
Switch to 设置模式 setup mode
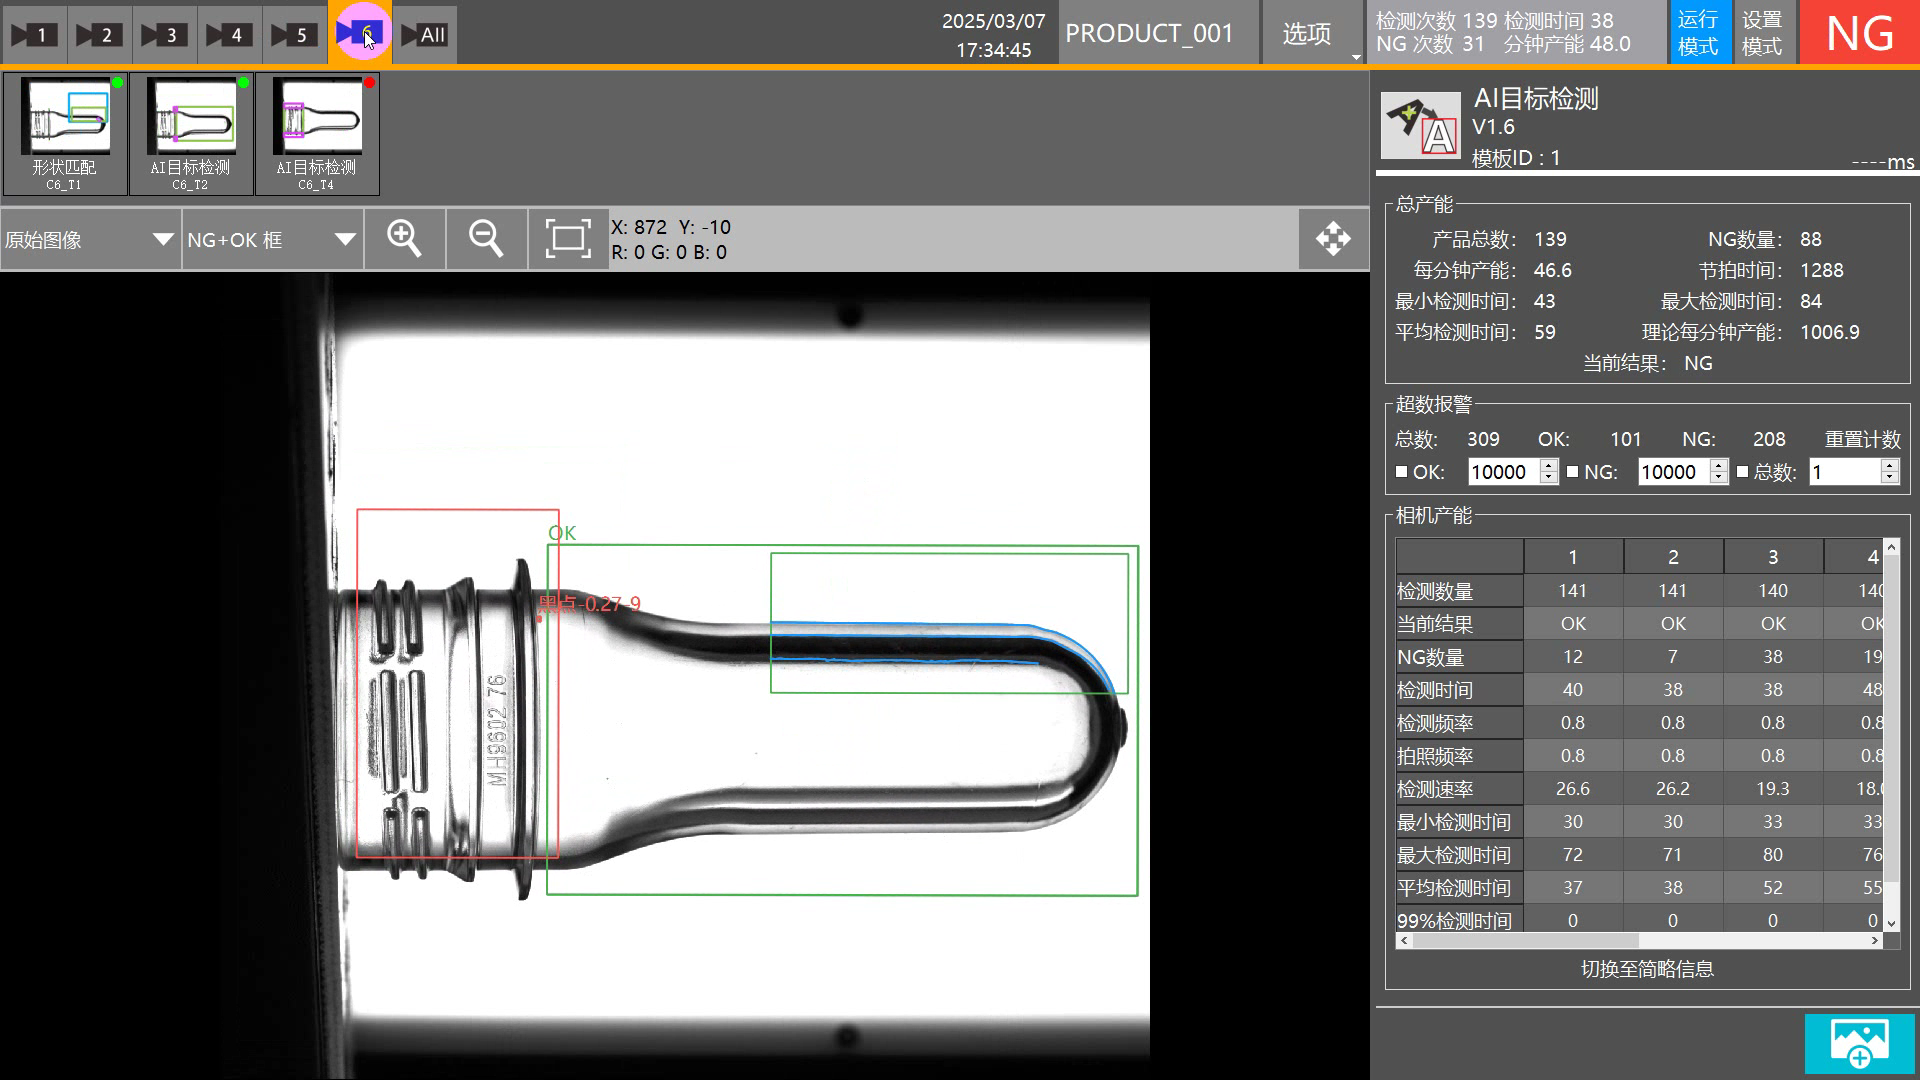[1762, 33]
